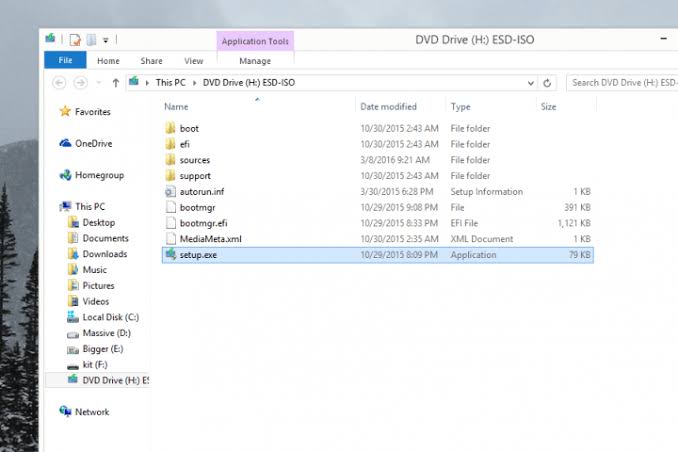Click the Properties icon in quick access toolbar
The image size is (678, 452).
click(75, 40)
